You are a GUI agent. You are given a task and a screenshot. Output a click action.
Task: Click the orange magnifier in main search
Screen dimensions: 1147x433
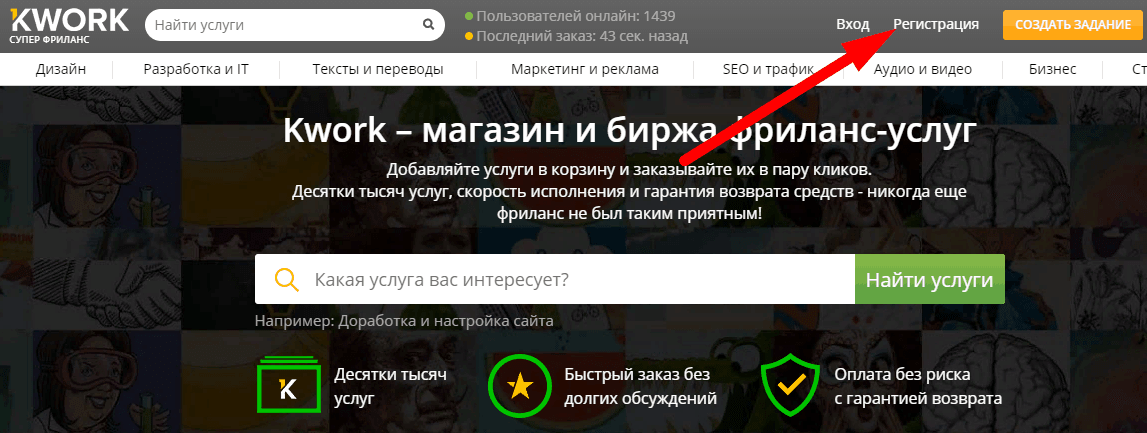click(x=286, y=279)
